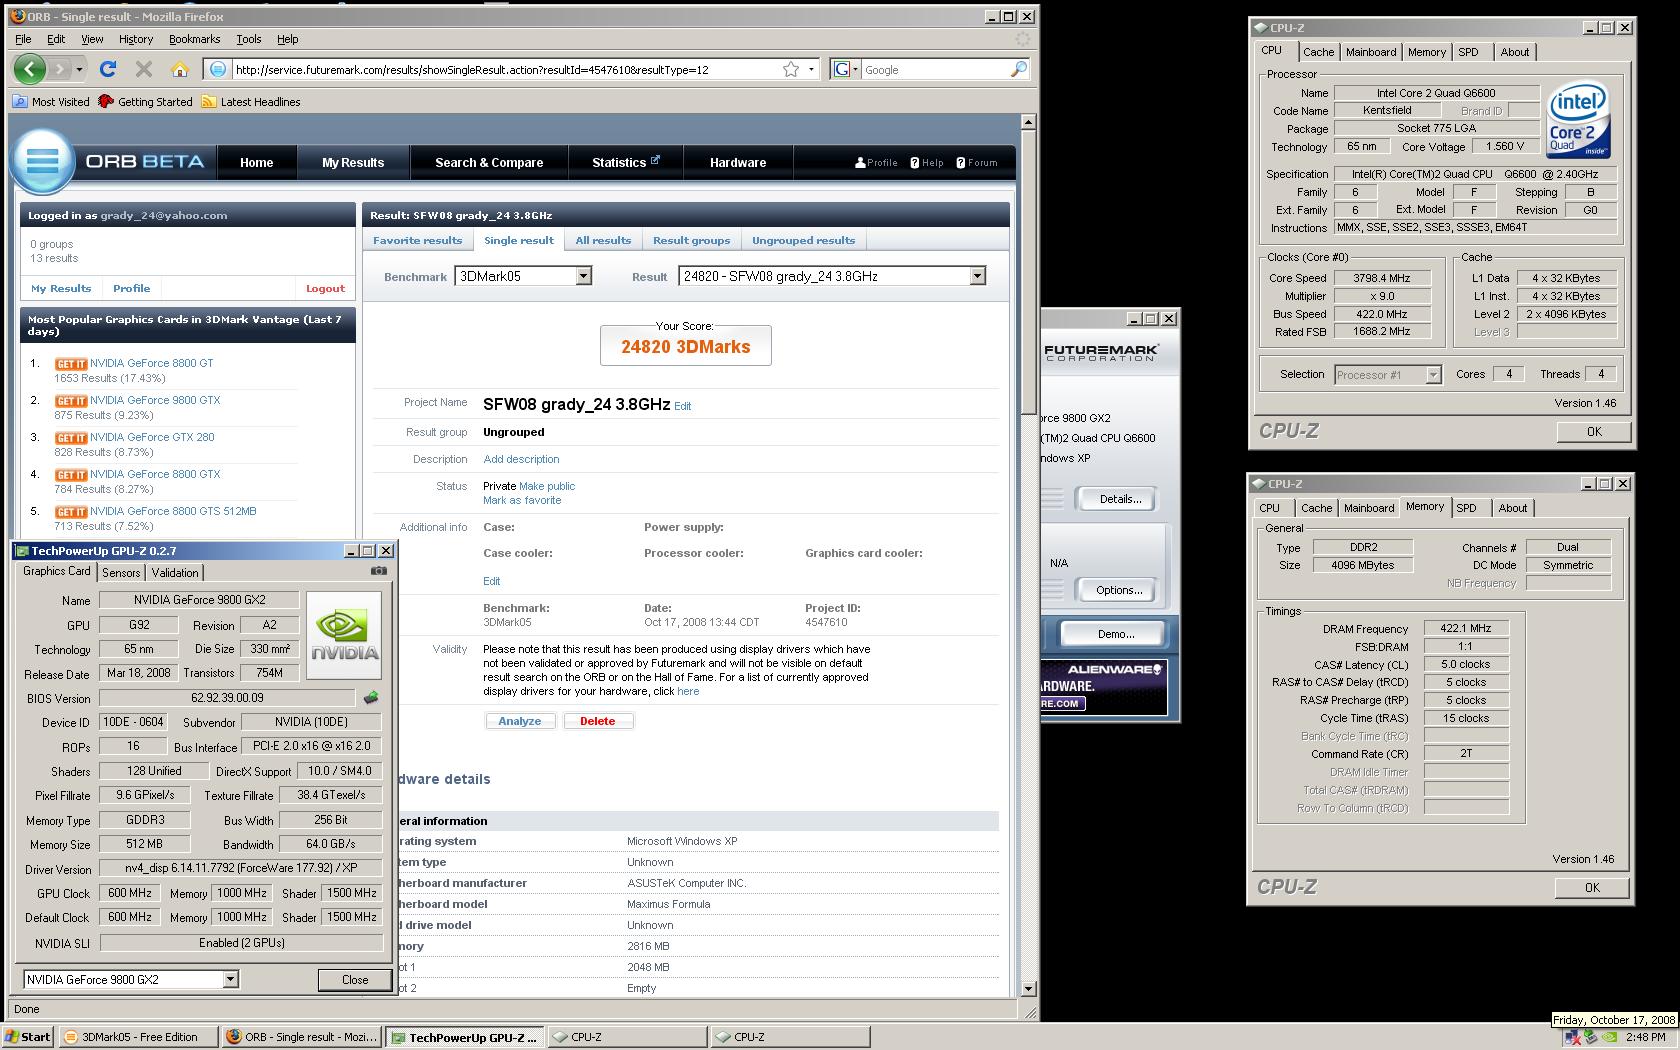Image resolution: width=1680 pixels, height=1050 pixels.
Task: Click the GPU-Z Close button
Action: [x=355, y=980]
